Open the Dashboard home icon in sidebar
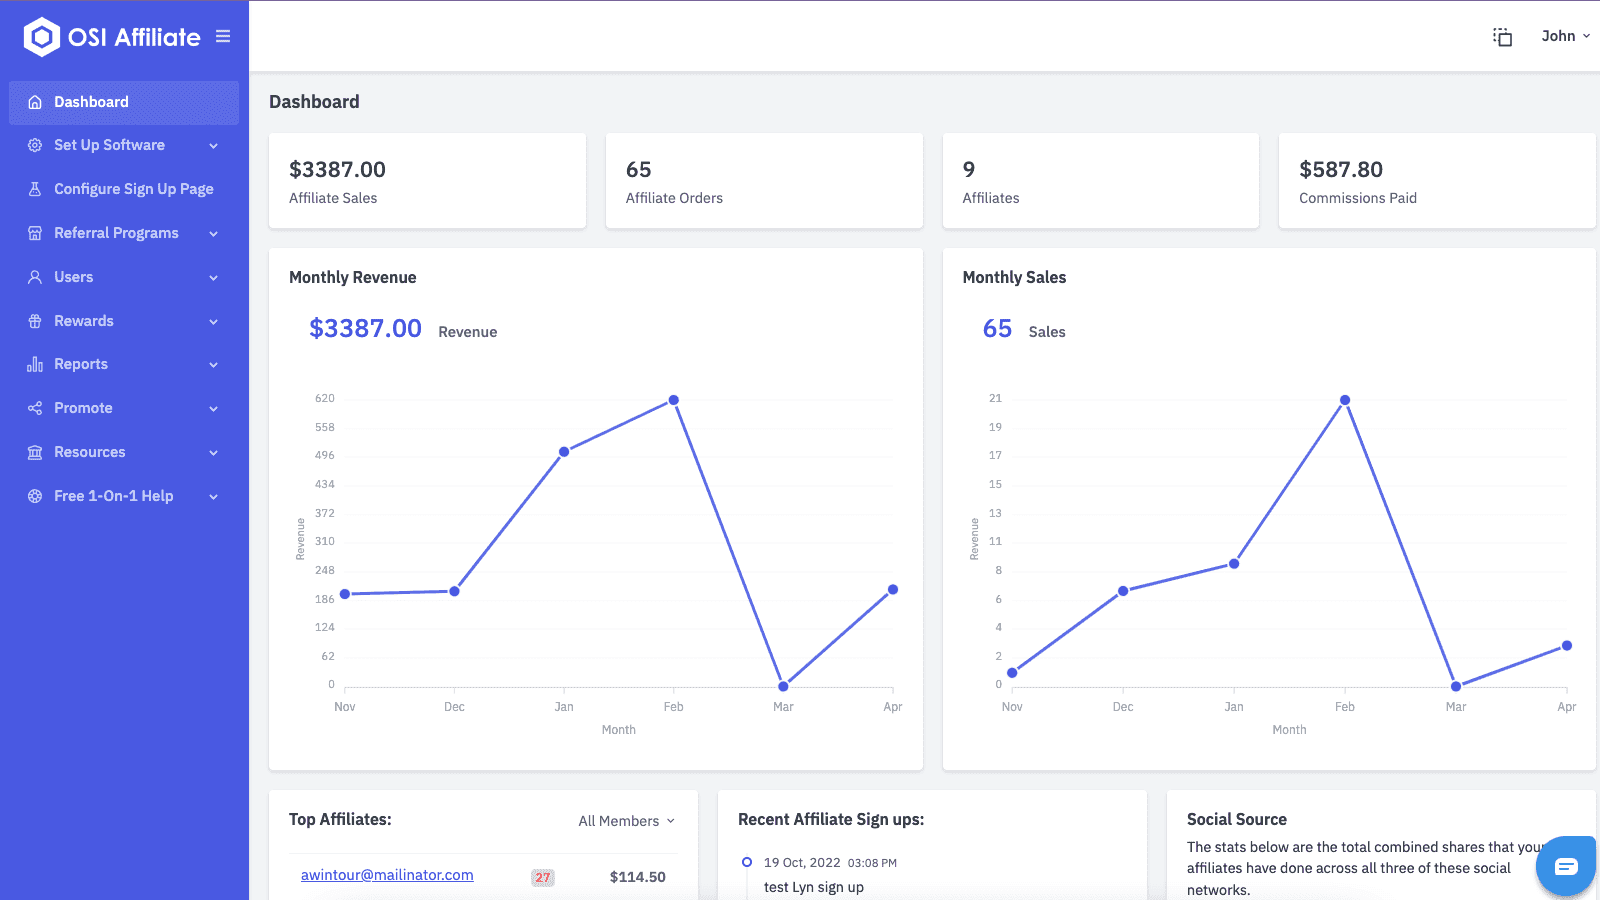 click(x=34, y=101)
